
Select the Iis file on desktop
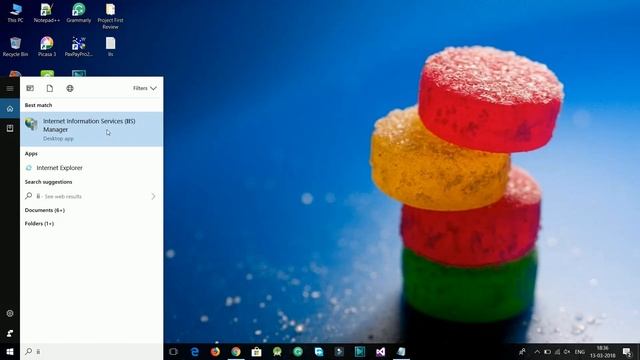click(x=110, y=47)
